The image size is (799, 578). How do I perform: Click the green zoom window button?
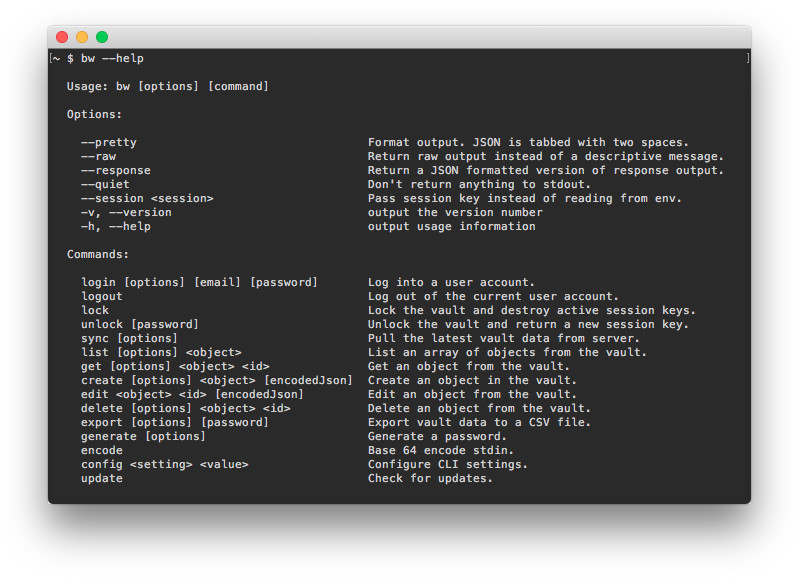[x=102, y=37]
